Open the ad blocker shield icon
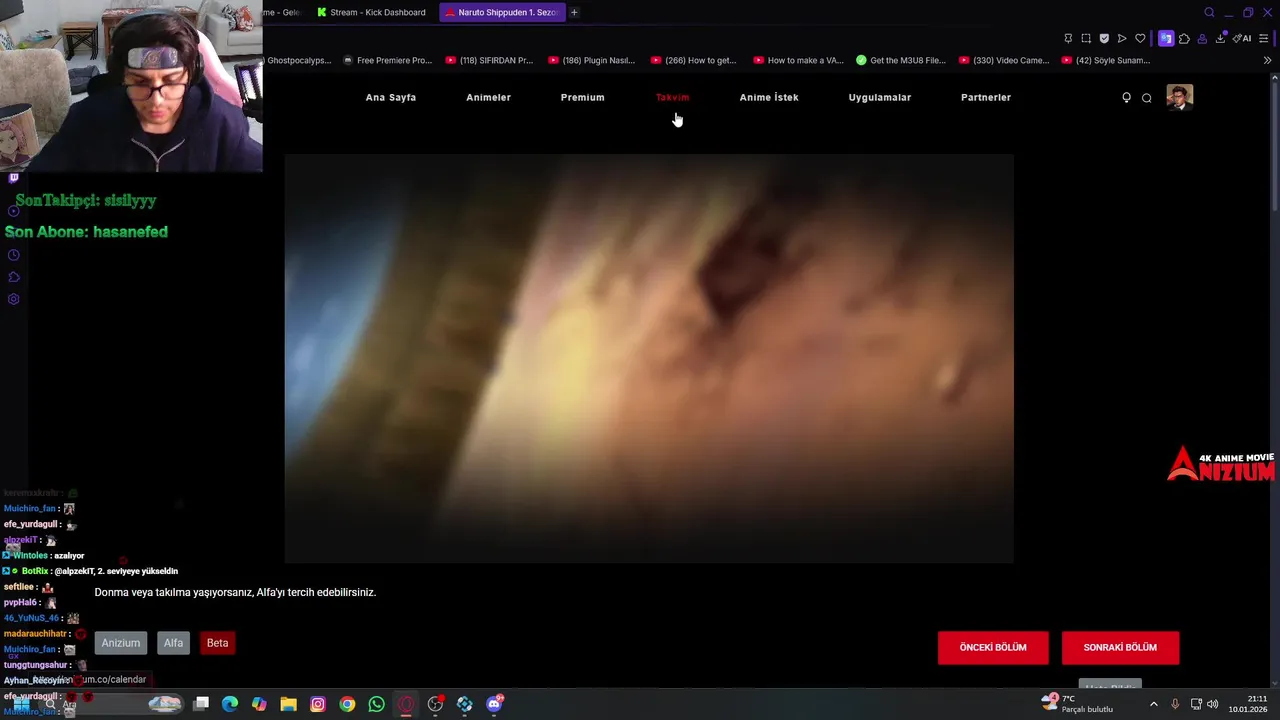 pos(1104,39)
